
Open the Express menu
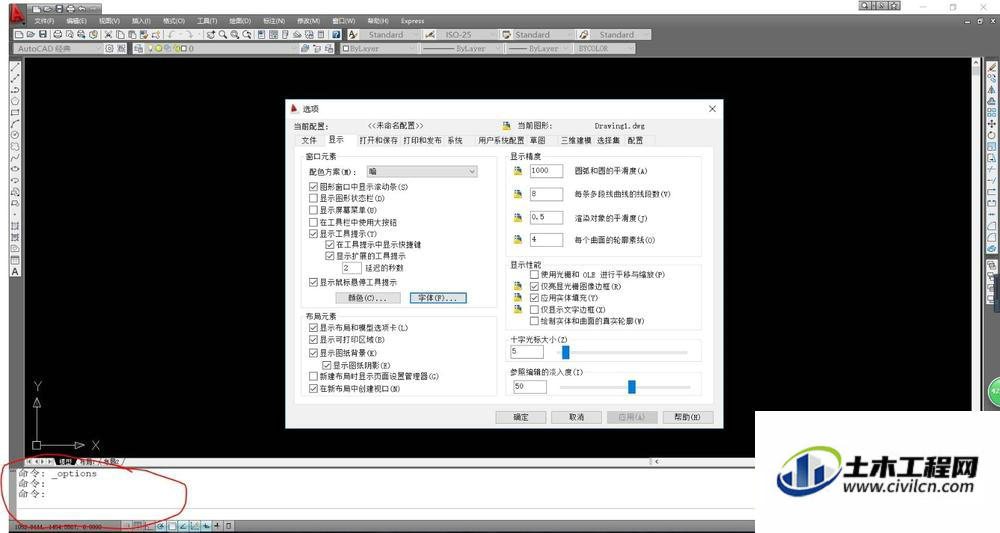point(413,21)
